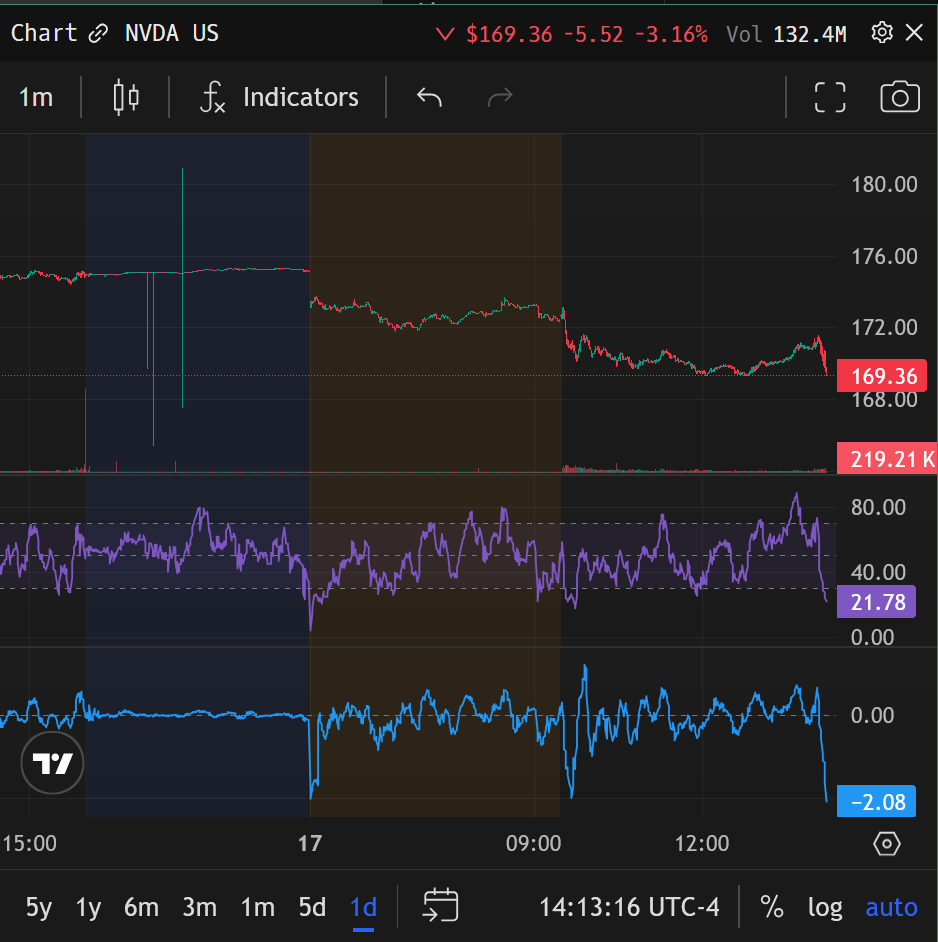Select the 3m date range

(x=199, y=907)
